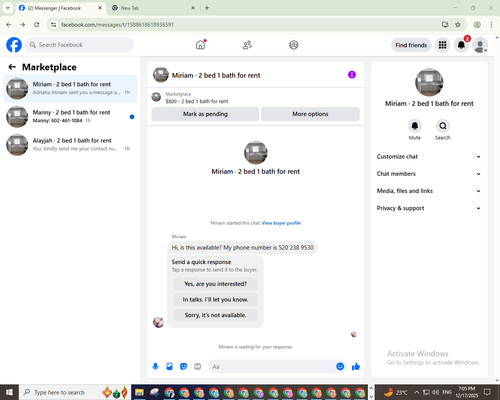Expand Chat members section

coord(429,174)
